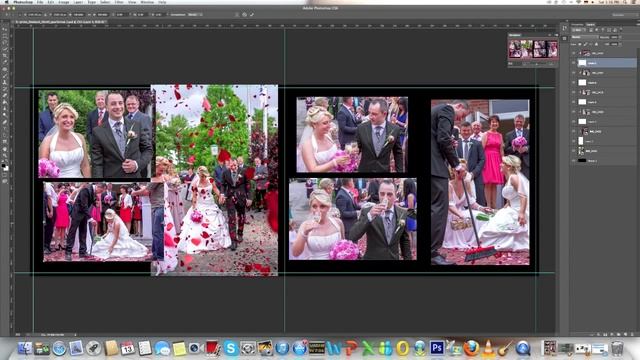The height and width of the screenshot is (360, 640).
Task: Click the champagne-drinking couple photo on canvas
Action: click(353, 219)
